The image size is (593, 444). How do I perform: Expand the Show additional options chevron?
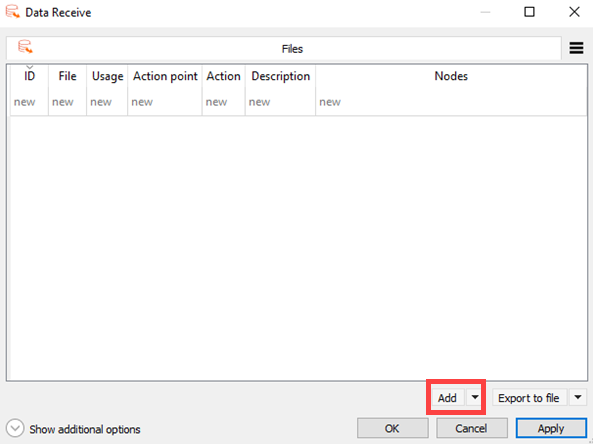[15, 428]
